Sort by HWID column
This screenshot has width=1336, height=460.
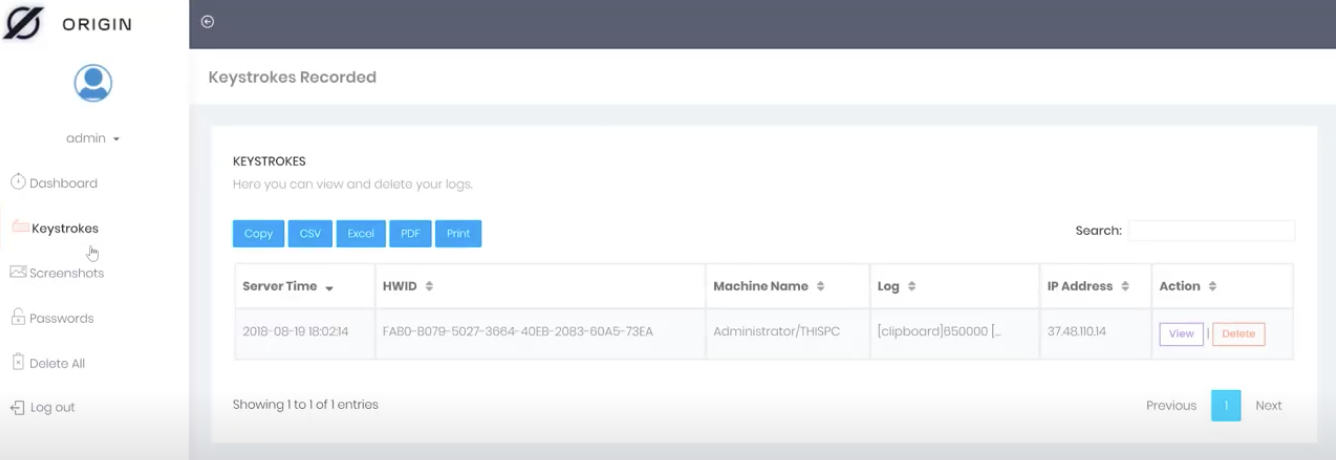(x=540, y=286)
